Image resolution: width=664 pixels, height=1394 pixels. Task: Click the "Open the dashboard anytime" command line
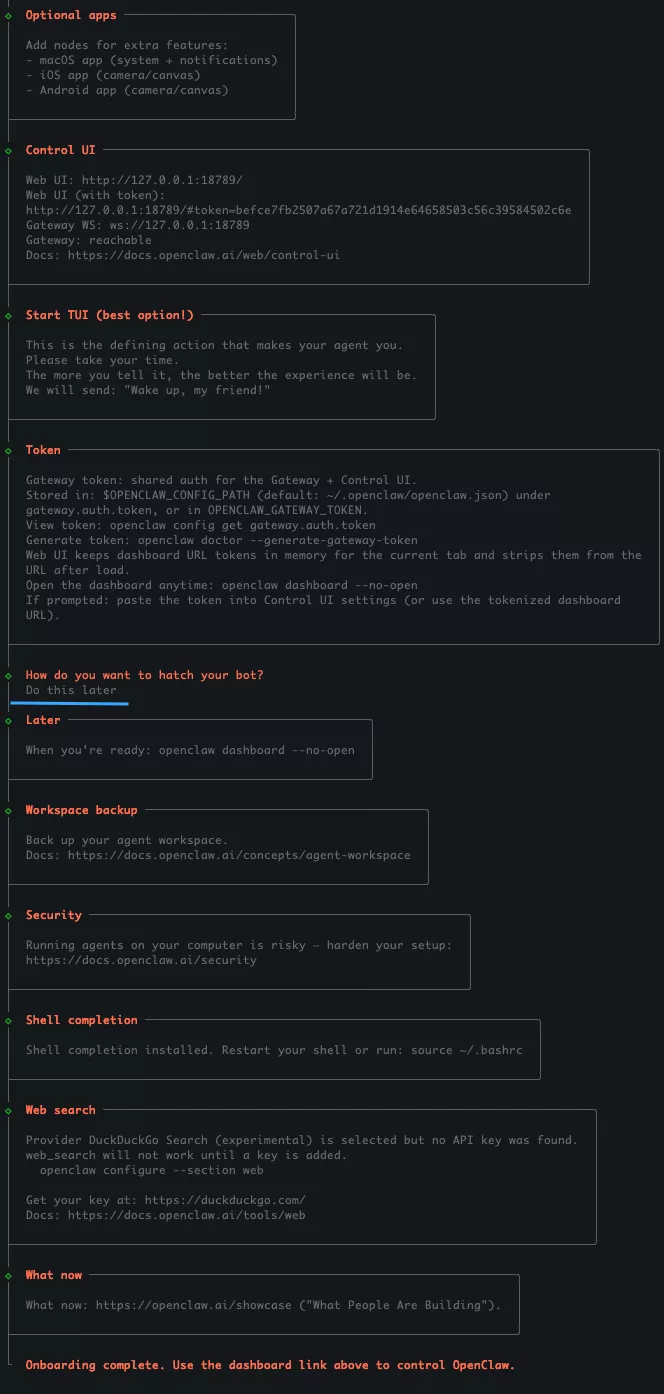[222, 585]
